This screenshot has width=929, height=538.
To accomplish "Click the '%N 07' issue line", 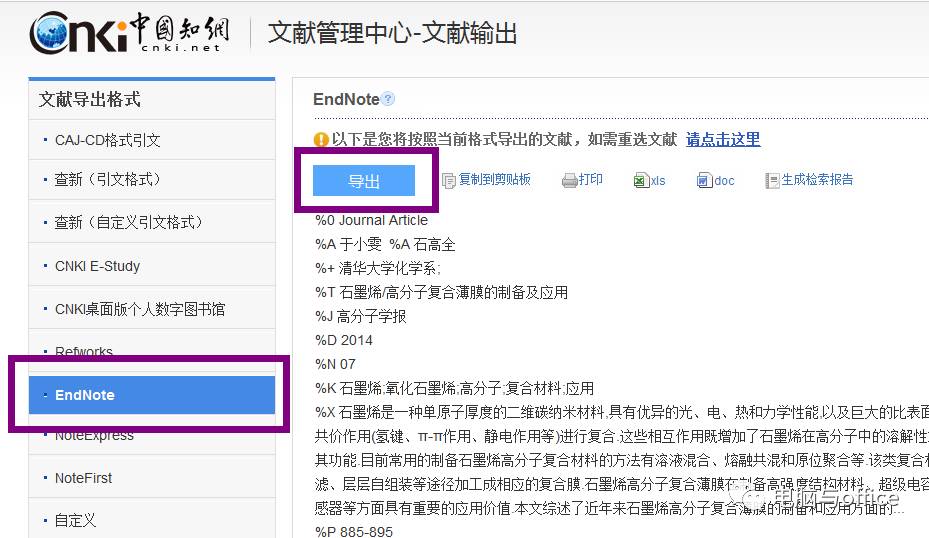I will pyautogui.click(x=335, y=364).
